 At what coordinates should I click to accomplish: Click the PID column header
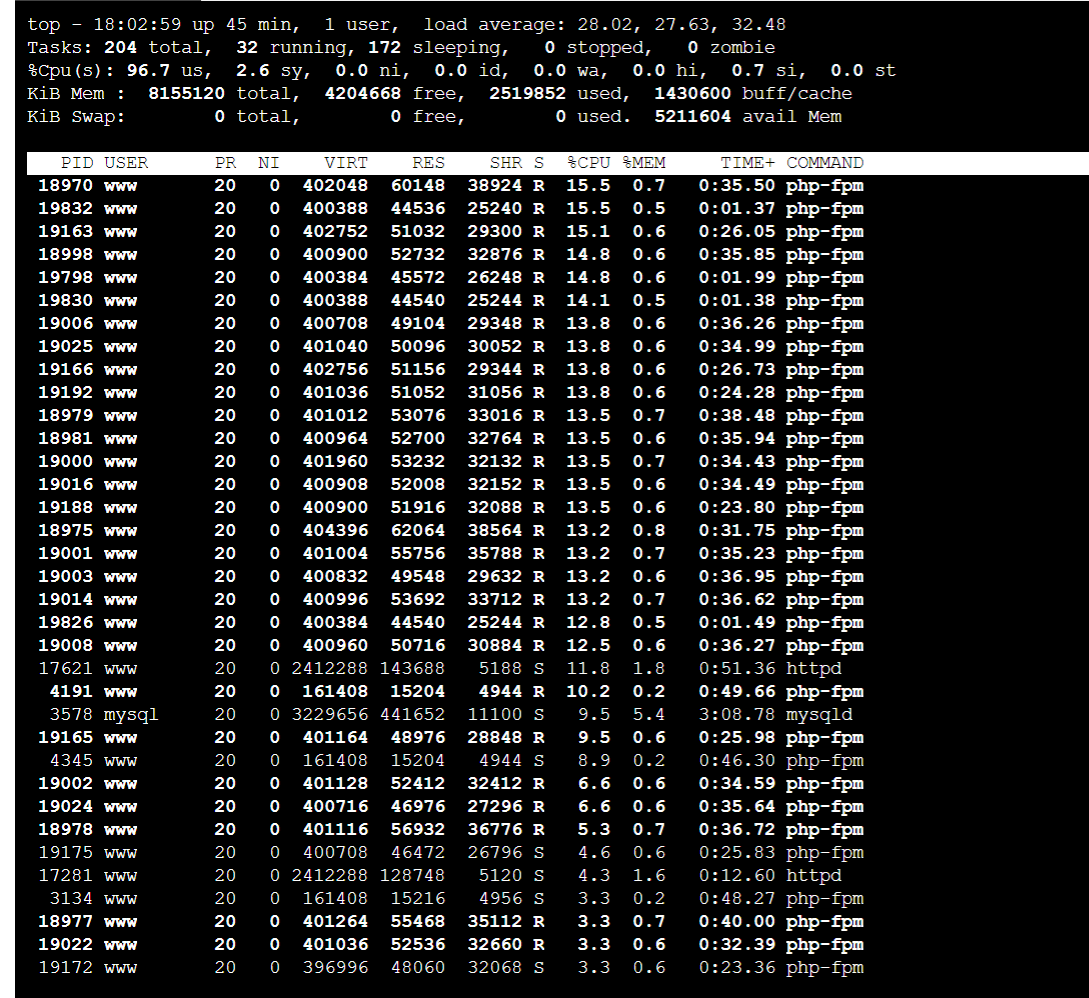tap(76, 163)
